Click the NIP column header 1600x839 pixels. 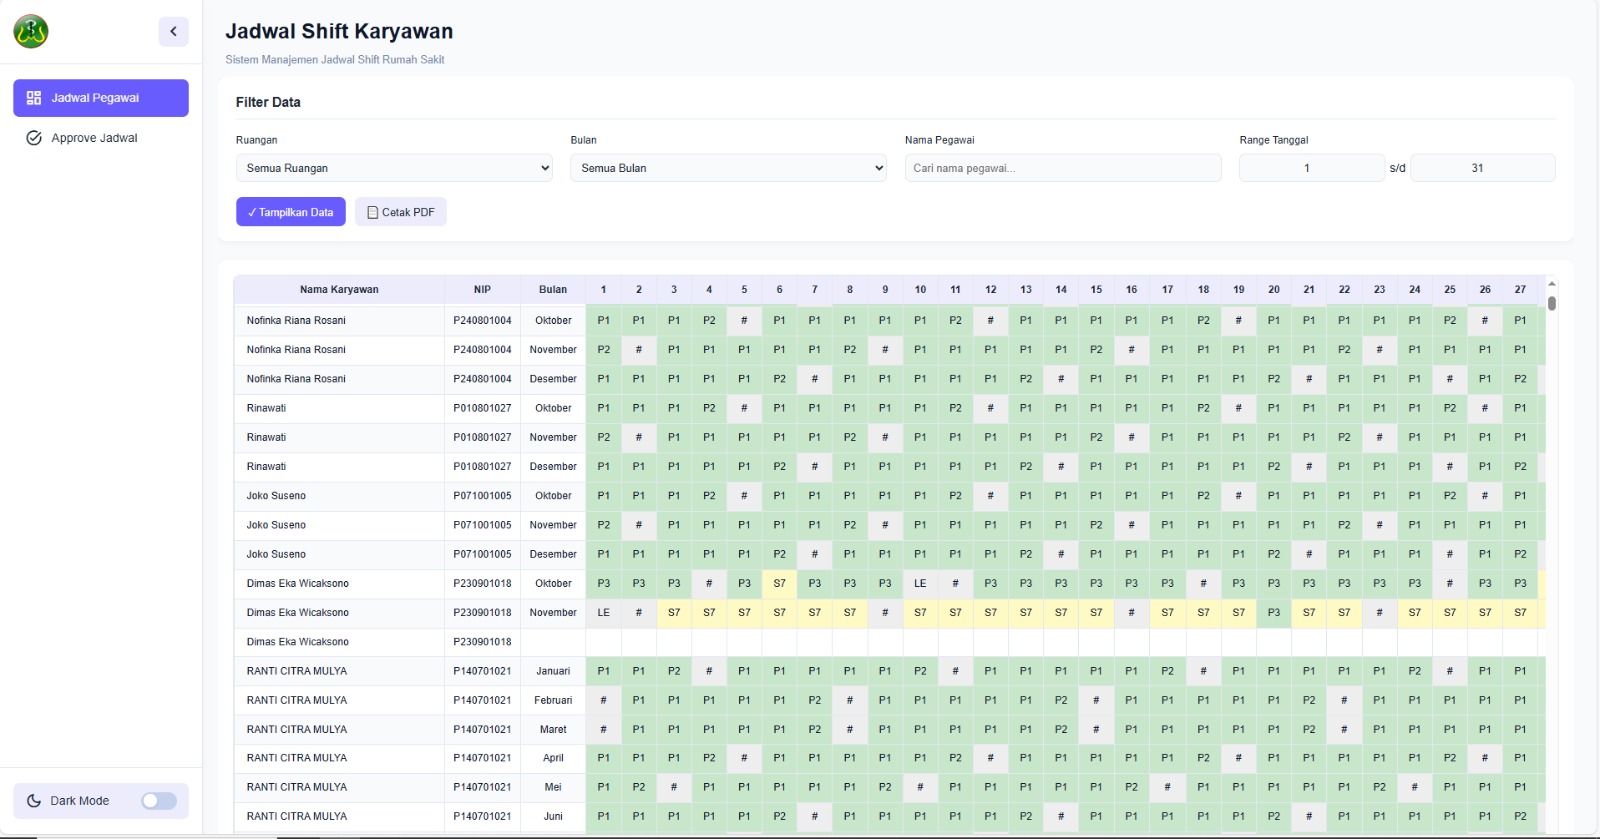(483, 290)
